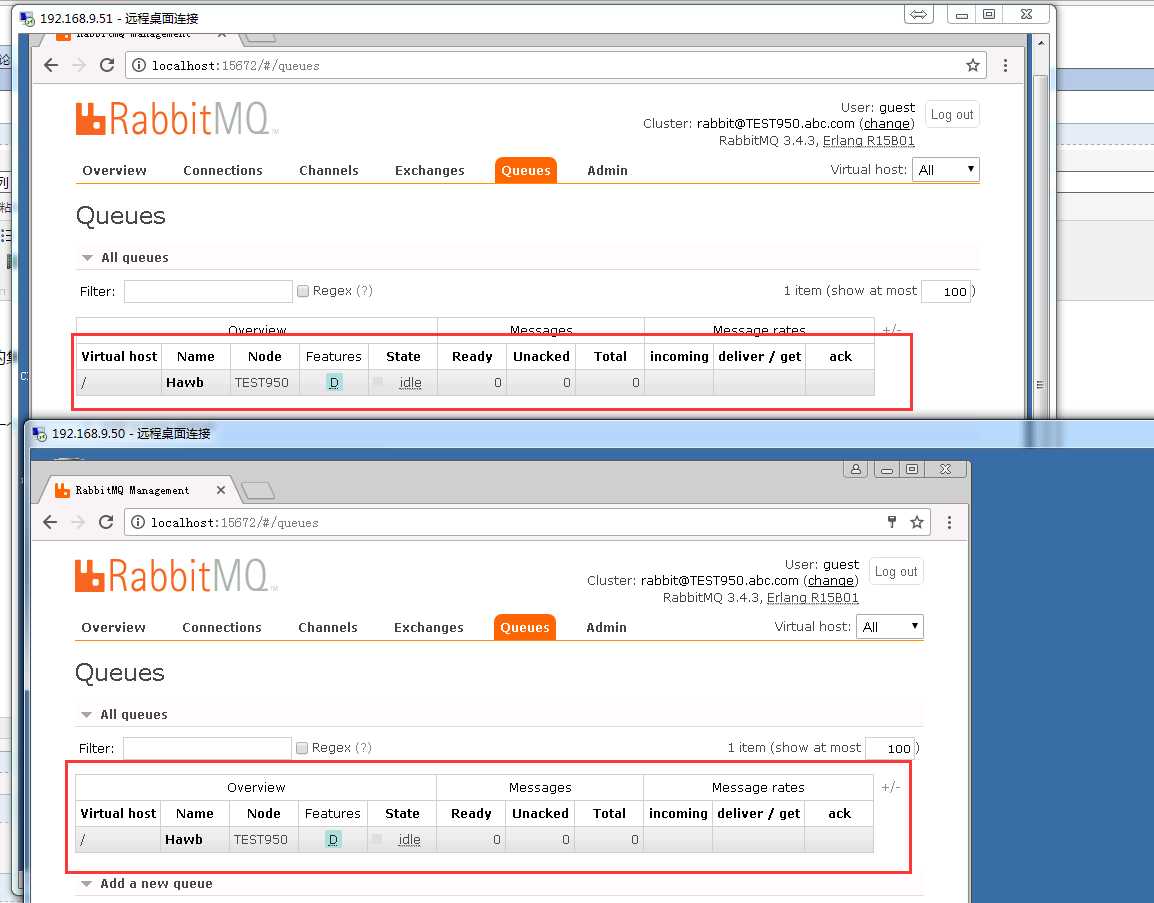Viewport: 1154px width, 903px height.
Task: Open Overview tab in upper window
Action: [x=114, y=171]
